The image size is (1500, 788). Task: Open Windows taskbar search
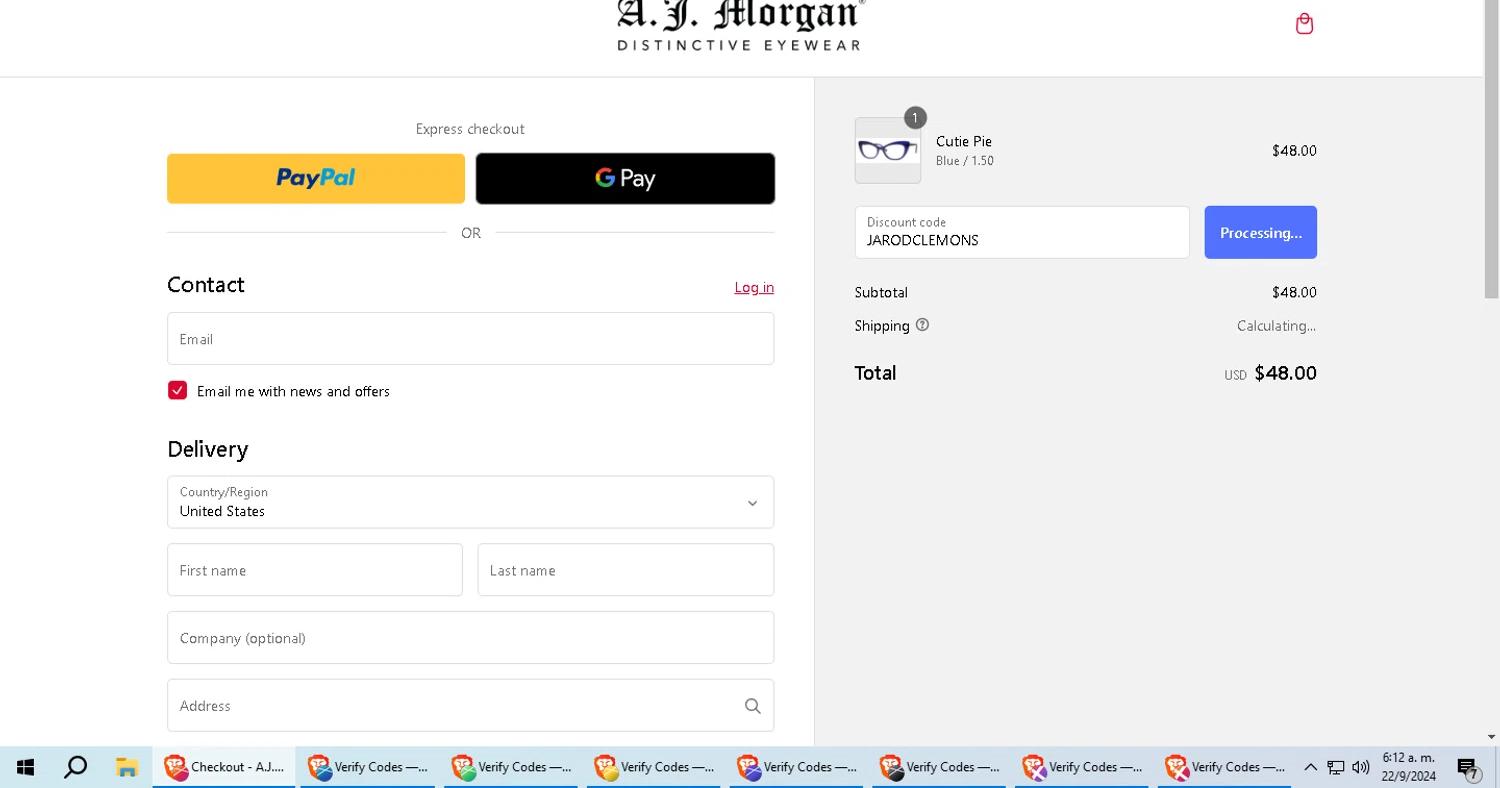click(75, 767)
